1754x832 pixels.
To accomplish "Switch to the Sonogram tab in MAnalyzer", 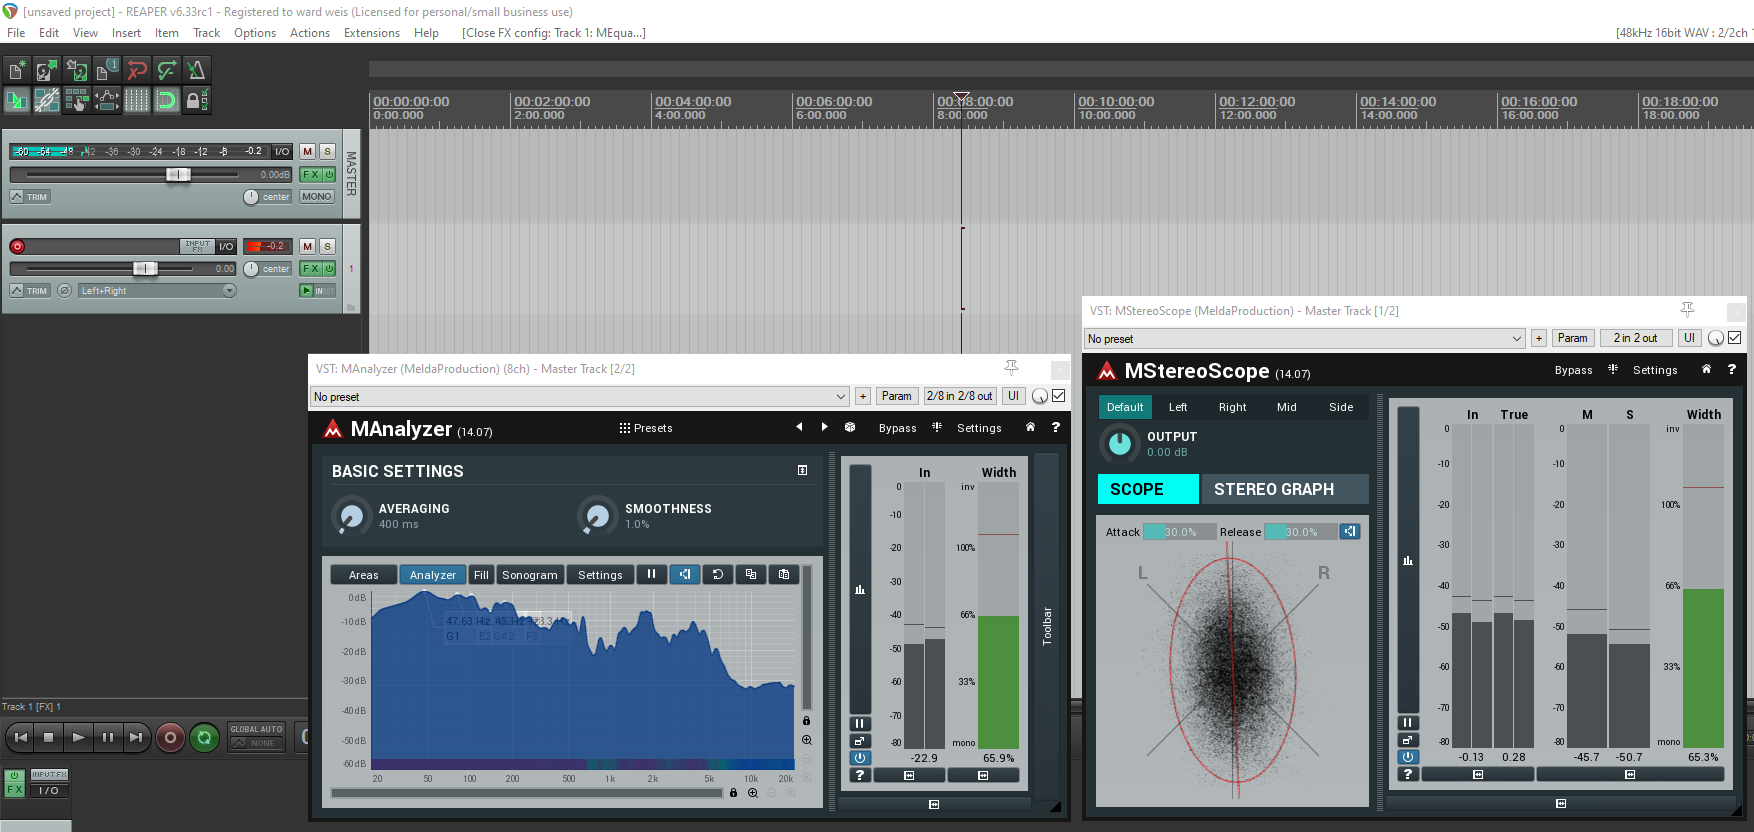I will tap(529, 575).
